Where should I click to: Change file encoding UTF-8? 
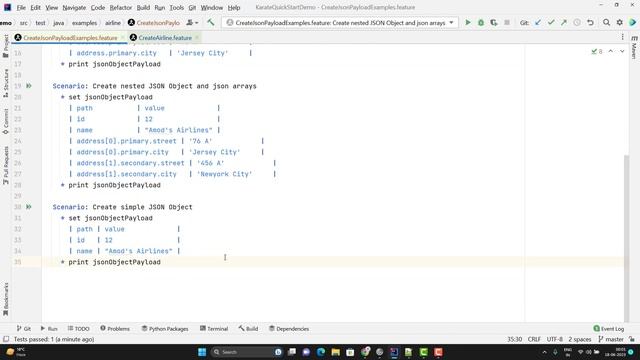pyautogui.click(x=555, y=339)
